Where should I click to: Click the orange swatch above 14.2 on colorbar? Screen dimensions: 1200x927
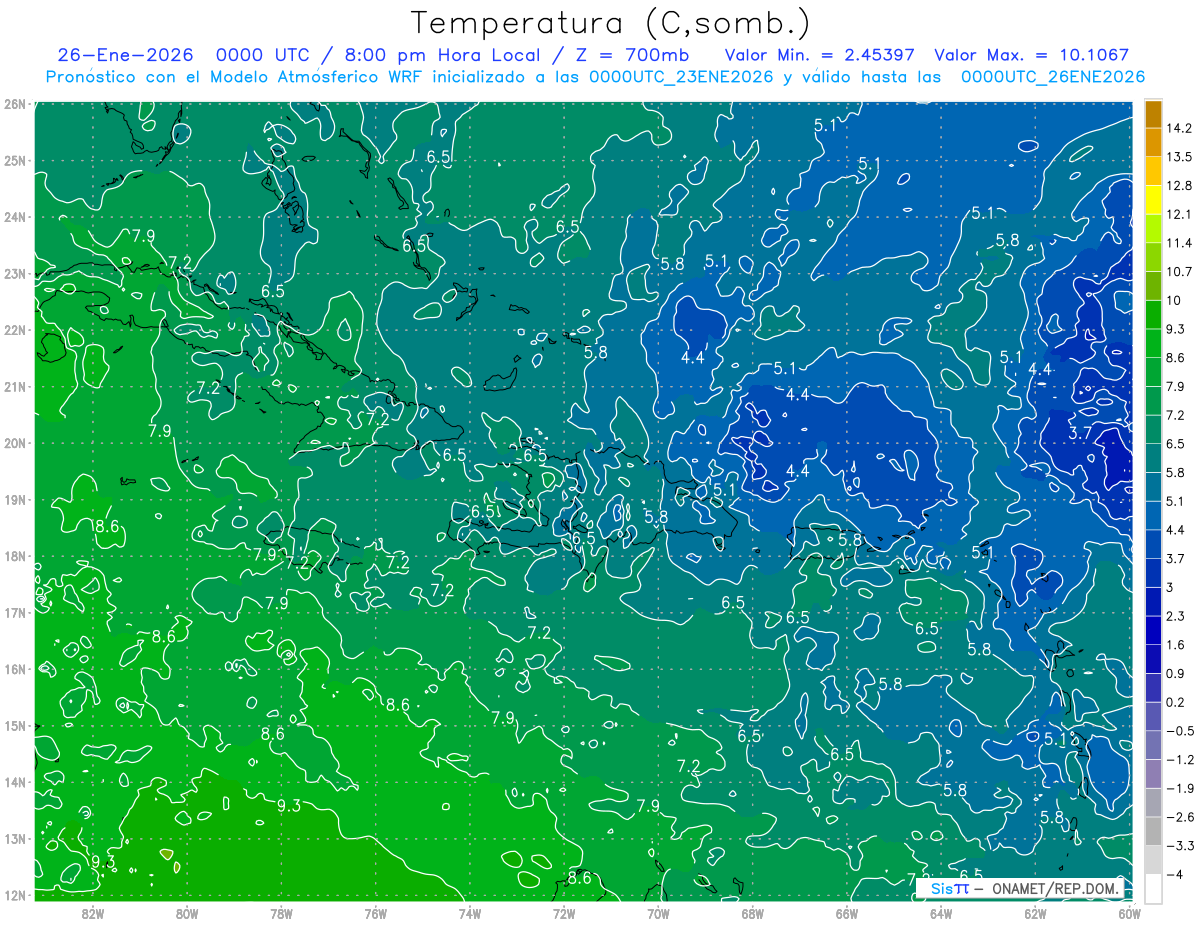[1153, 114]
